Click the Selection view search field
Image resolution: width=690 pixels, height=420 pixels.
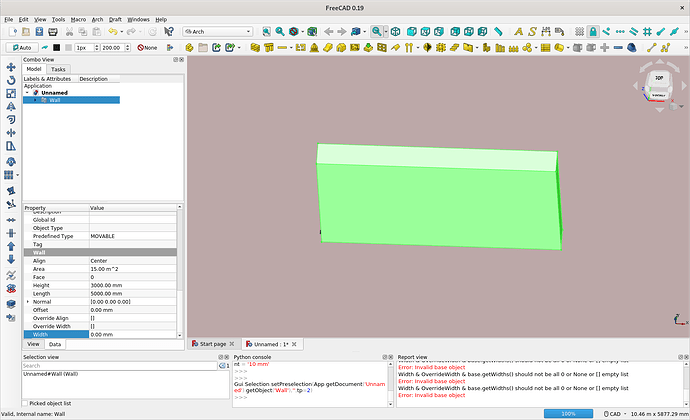click(x=120, y=366)
